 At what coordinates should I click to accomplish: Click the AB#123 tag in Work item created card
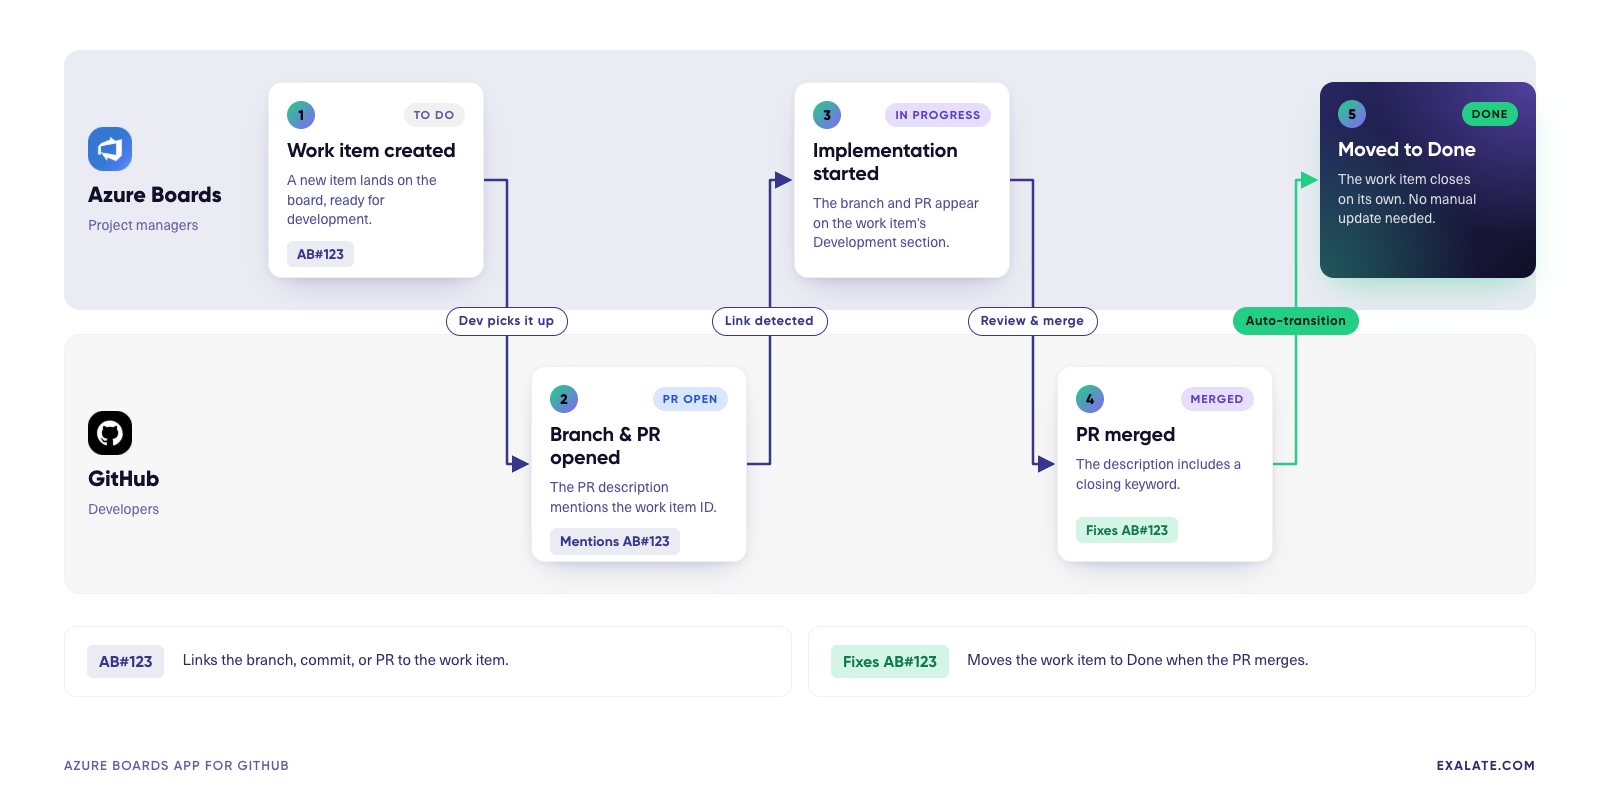(321, 254)
